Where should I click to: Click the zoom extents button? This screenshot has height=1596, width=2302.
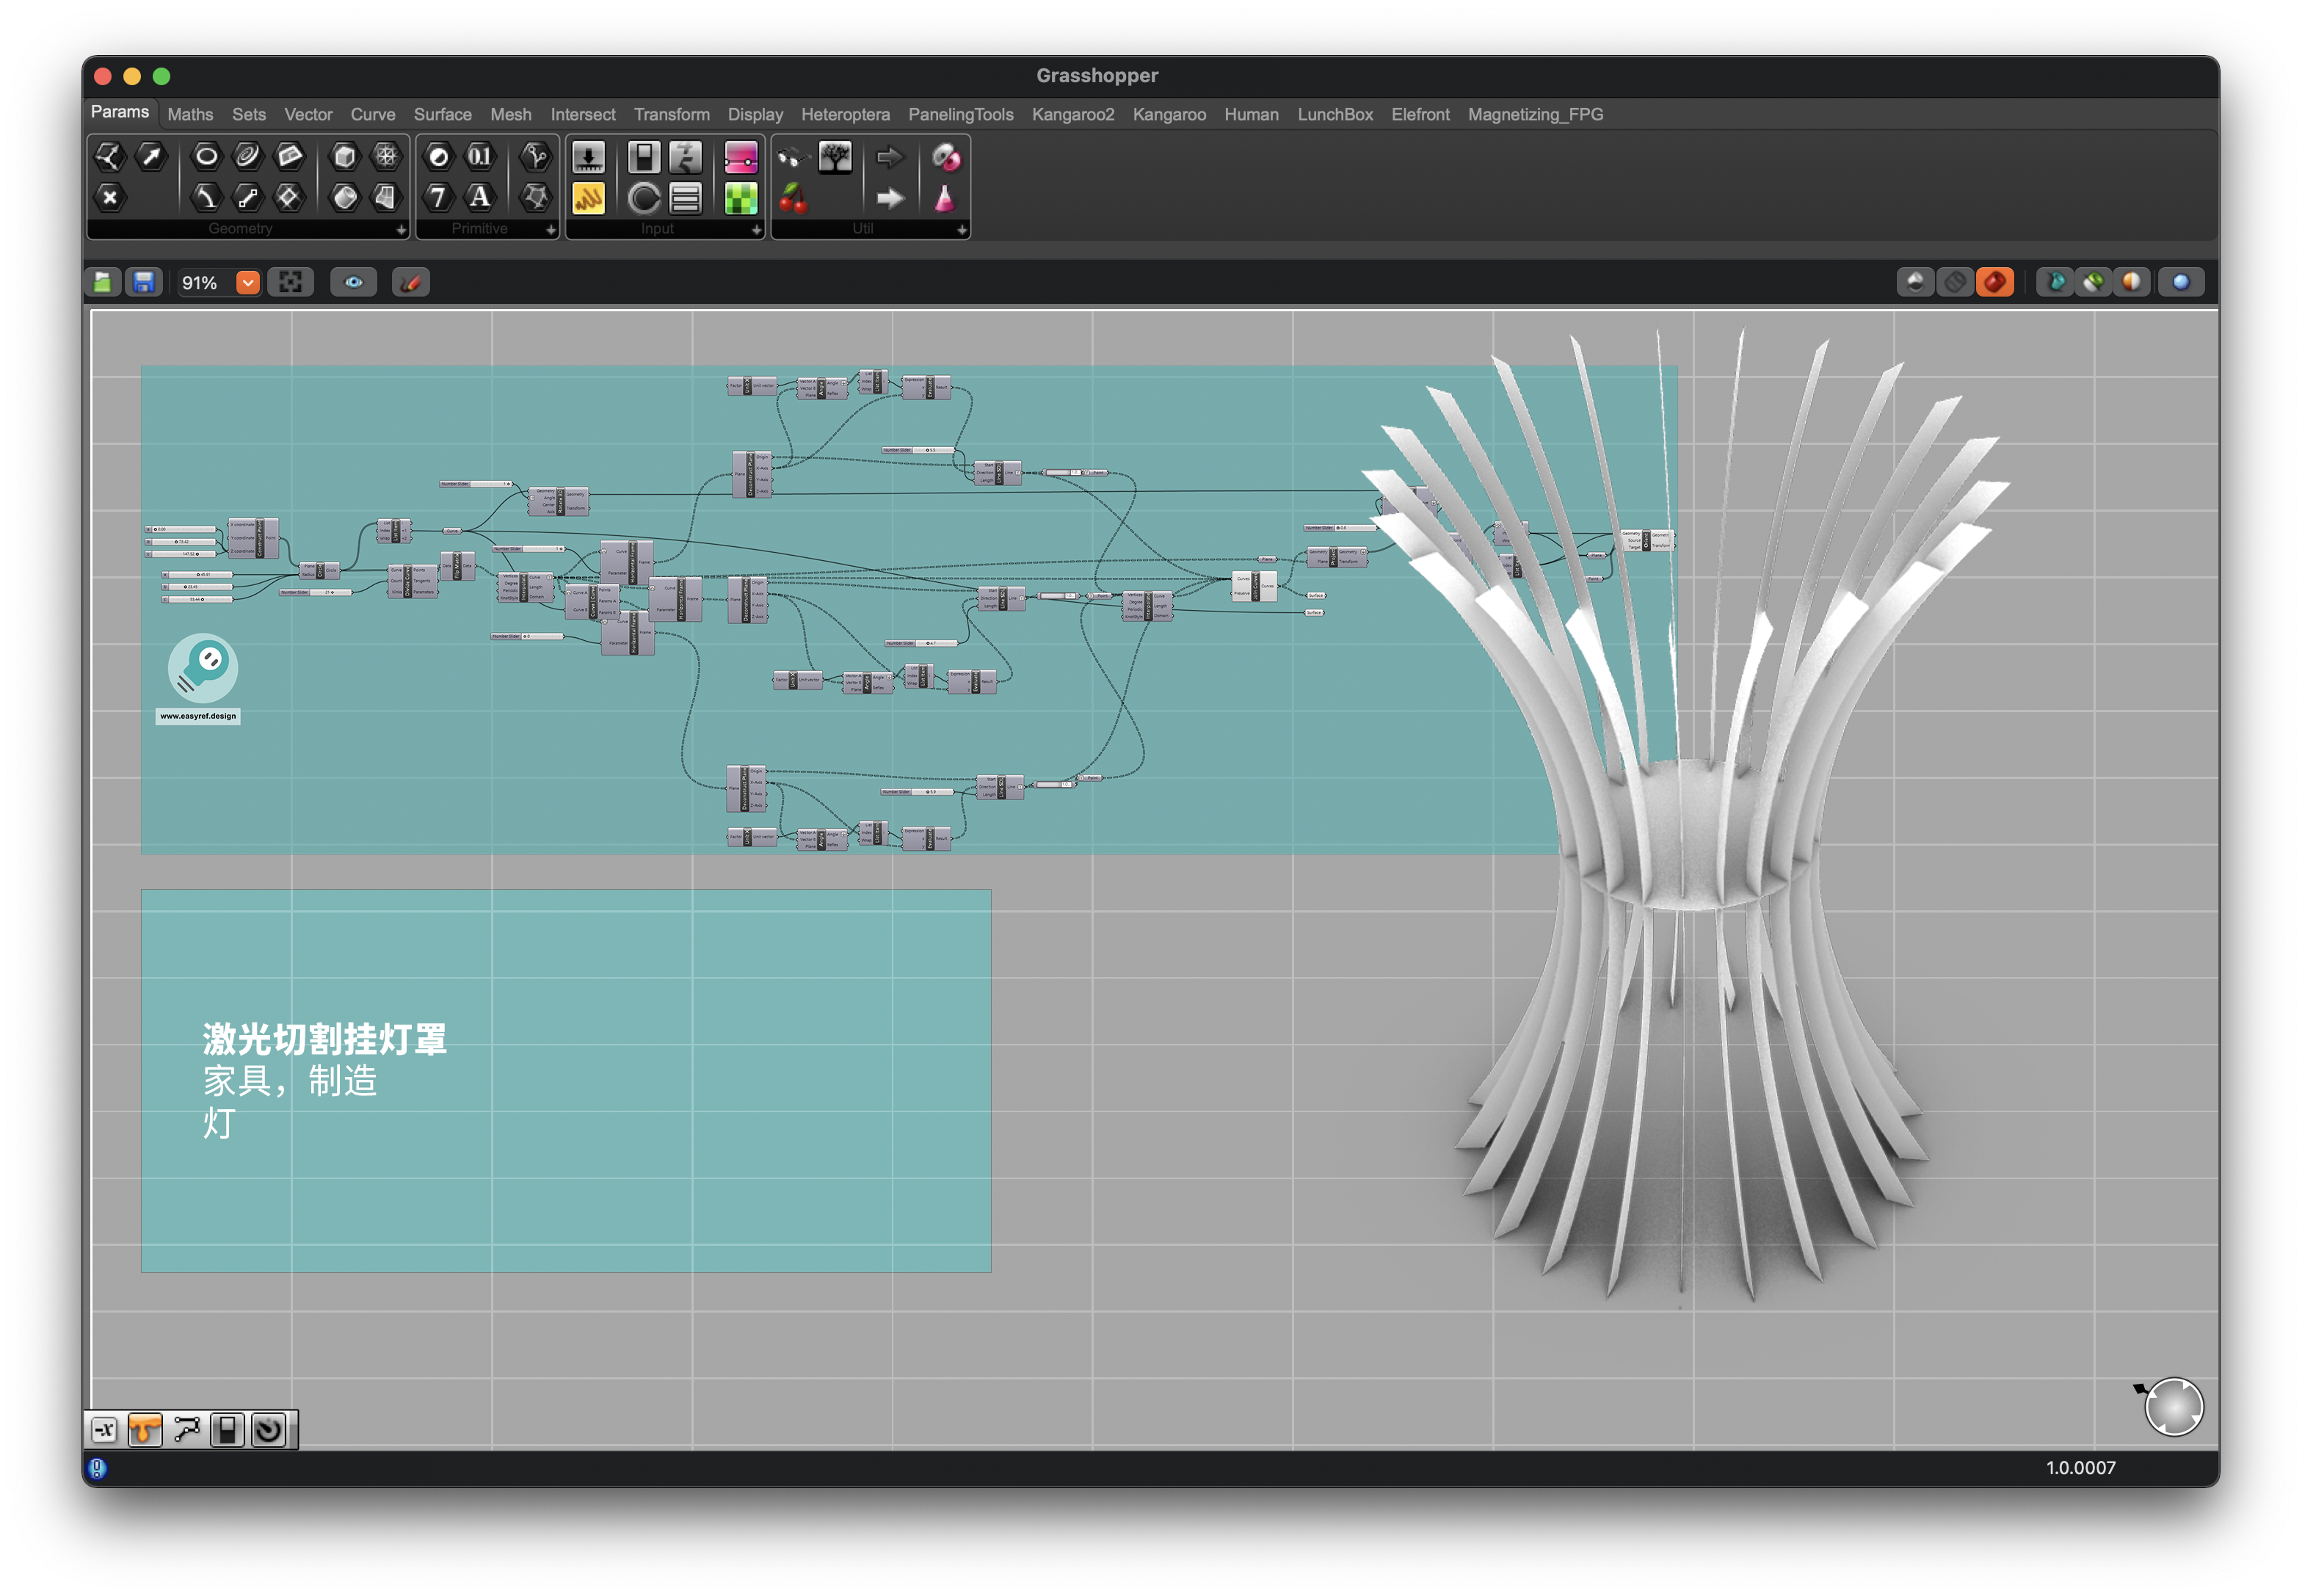[x=290, y=283]
